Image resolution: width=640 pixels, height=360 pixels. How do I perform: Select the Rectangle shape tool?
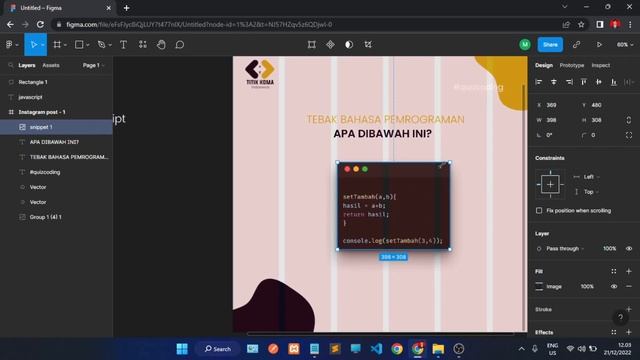click(x=79, y=44)
